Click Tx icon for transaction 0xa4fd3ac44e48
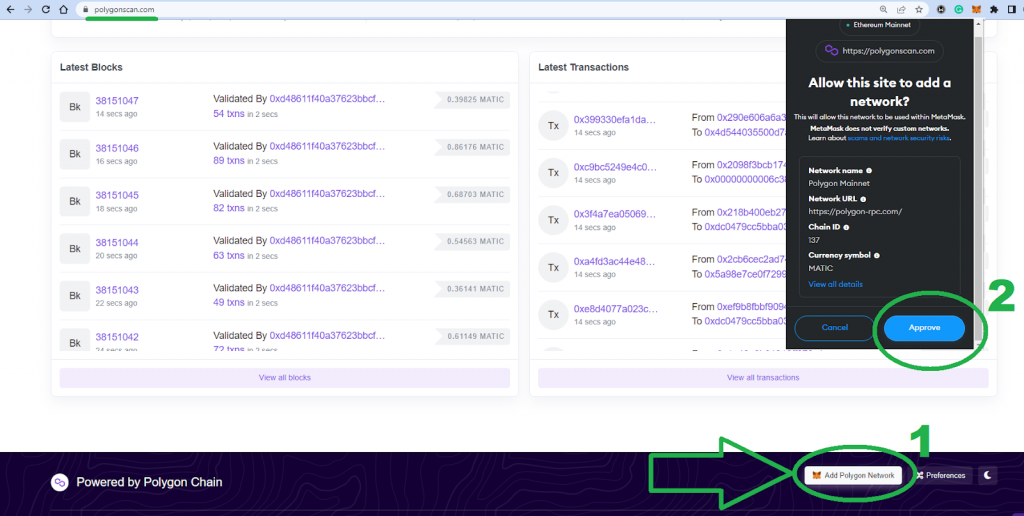This screenshot has width=1024, height=516. tap(553, 267)
